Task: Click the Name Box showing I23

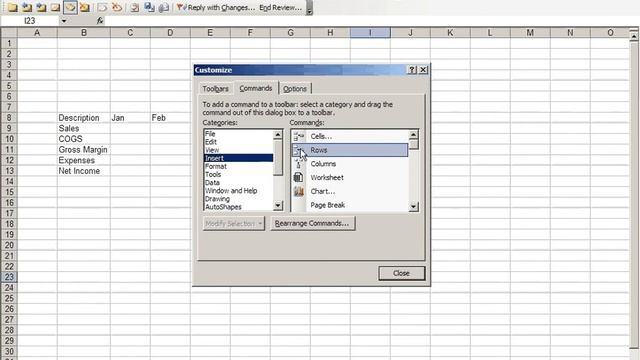Action: (30, 20)
